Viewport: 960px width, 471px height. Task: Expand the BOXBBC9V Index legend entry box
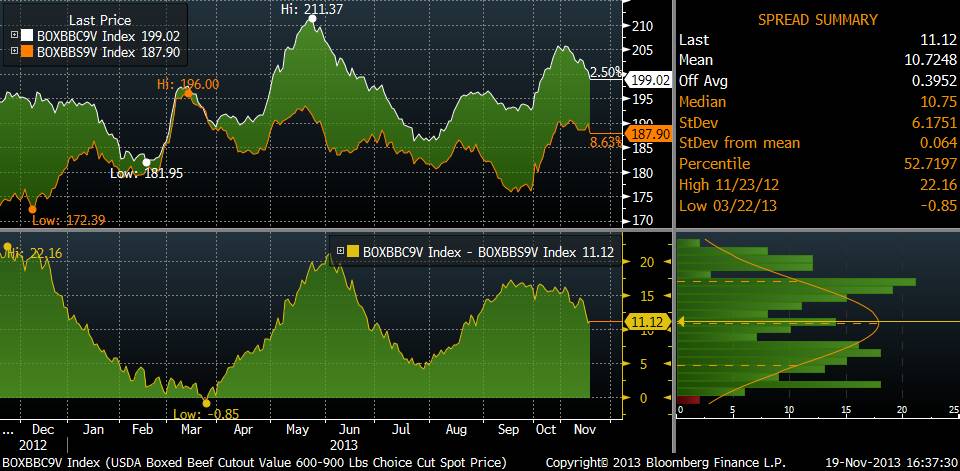pyautogui.click(x=13, y=37)
